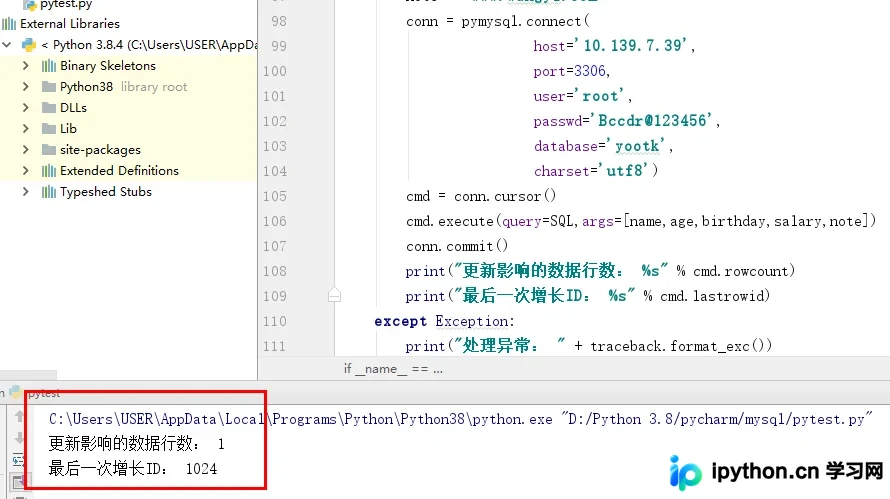Expand the Lib folder
This screenshot has width=890, height=499.
[x=26, y=129]
